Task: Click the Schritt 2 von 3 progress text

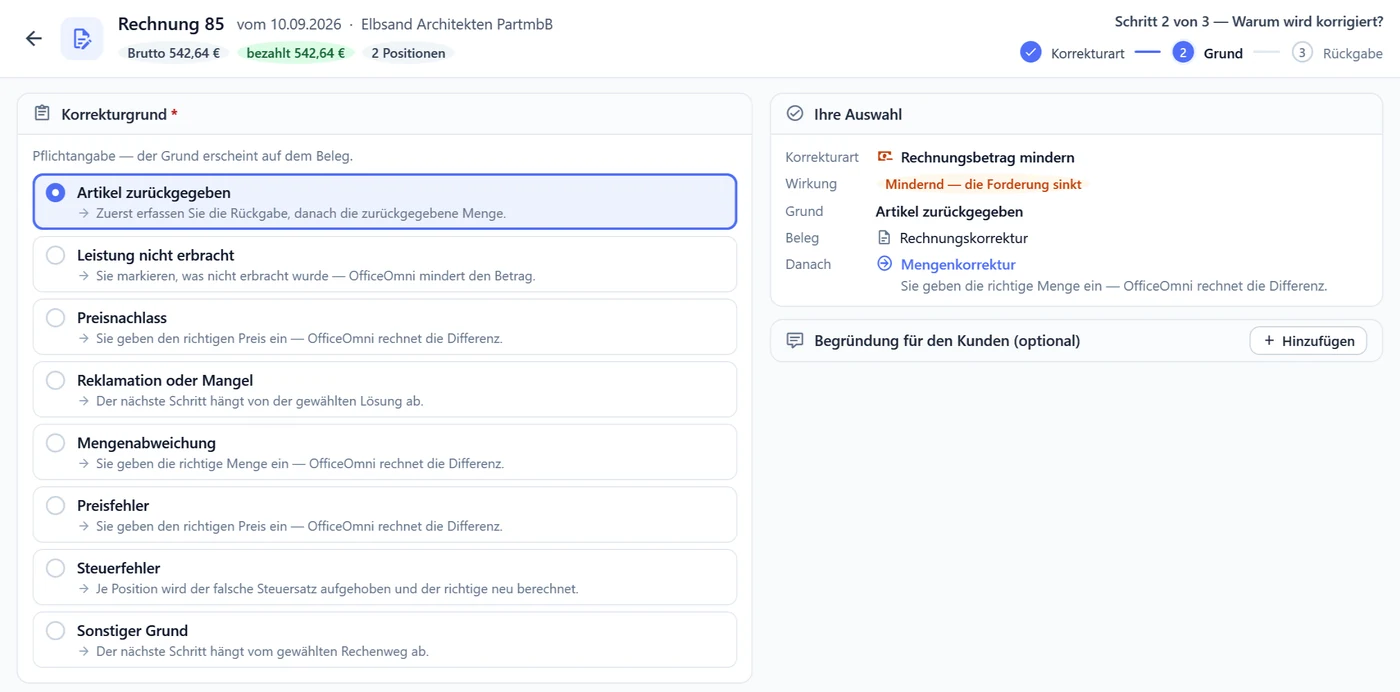Action: (x=1249, y=21)
